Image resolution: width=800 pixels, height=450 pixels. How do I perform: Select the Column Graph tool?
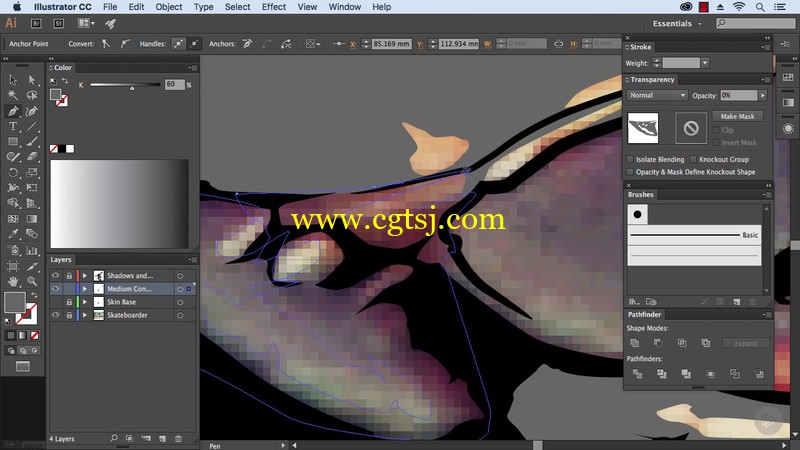(32, 250)
